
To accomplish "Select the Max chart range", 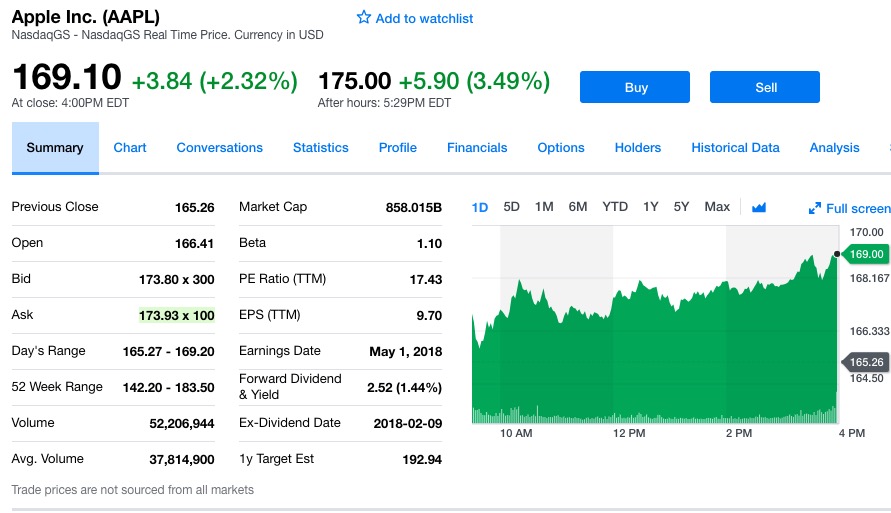I will click(x=717, y=207).
